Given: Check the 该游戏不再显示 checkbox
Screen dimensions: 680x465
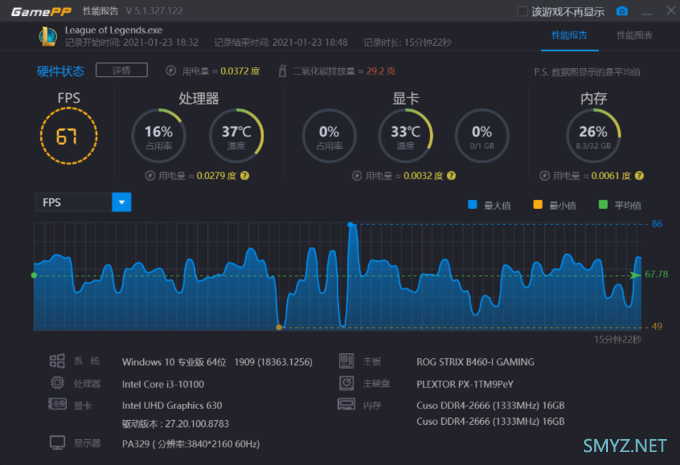Looking at the screenshot, I should 523,11.
